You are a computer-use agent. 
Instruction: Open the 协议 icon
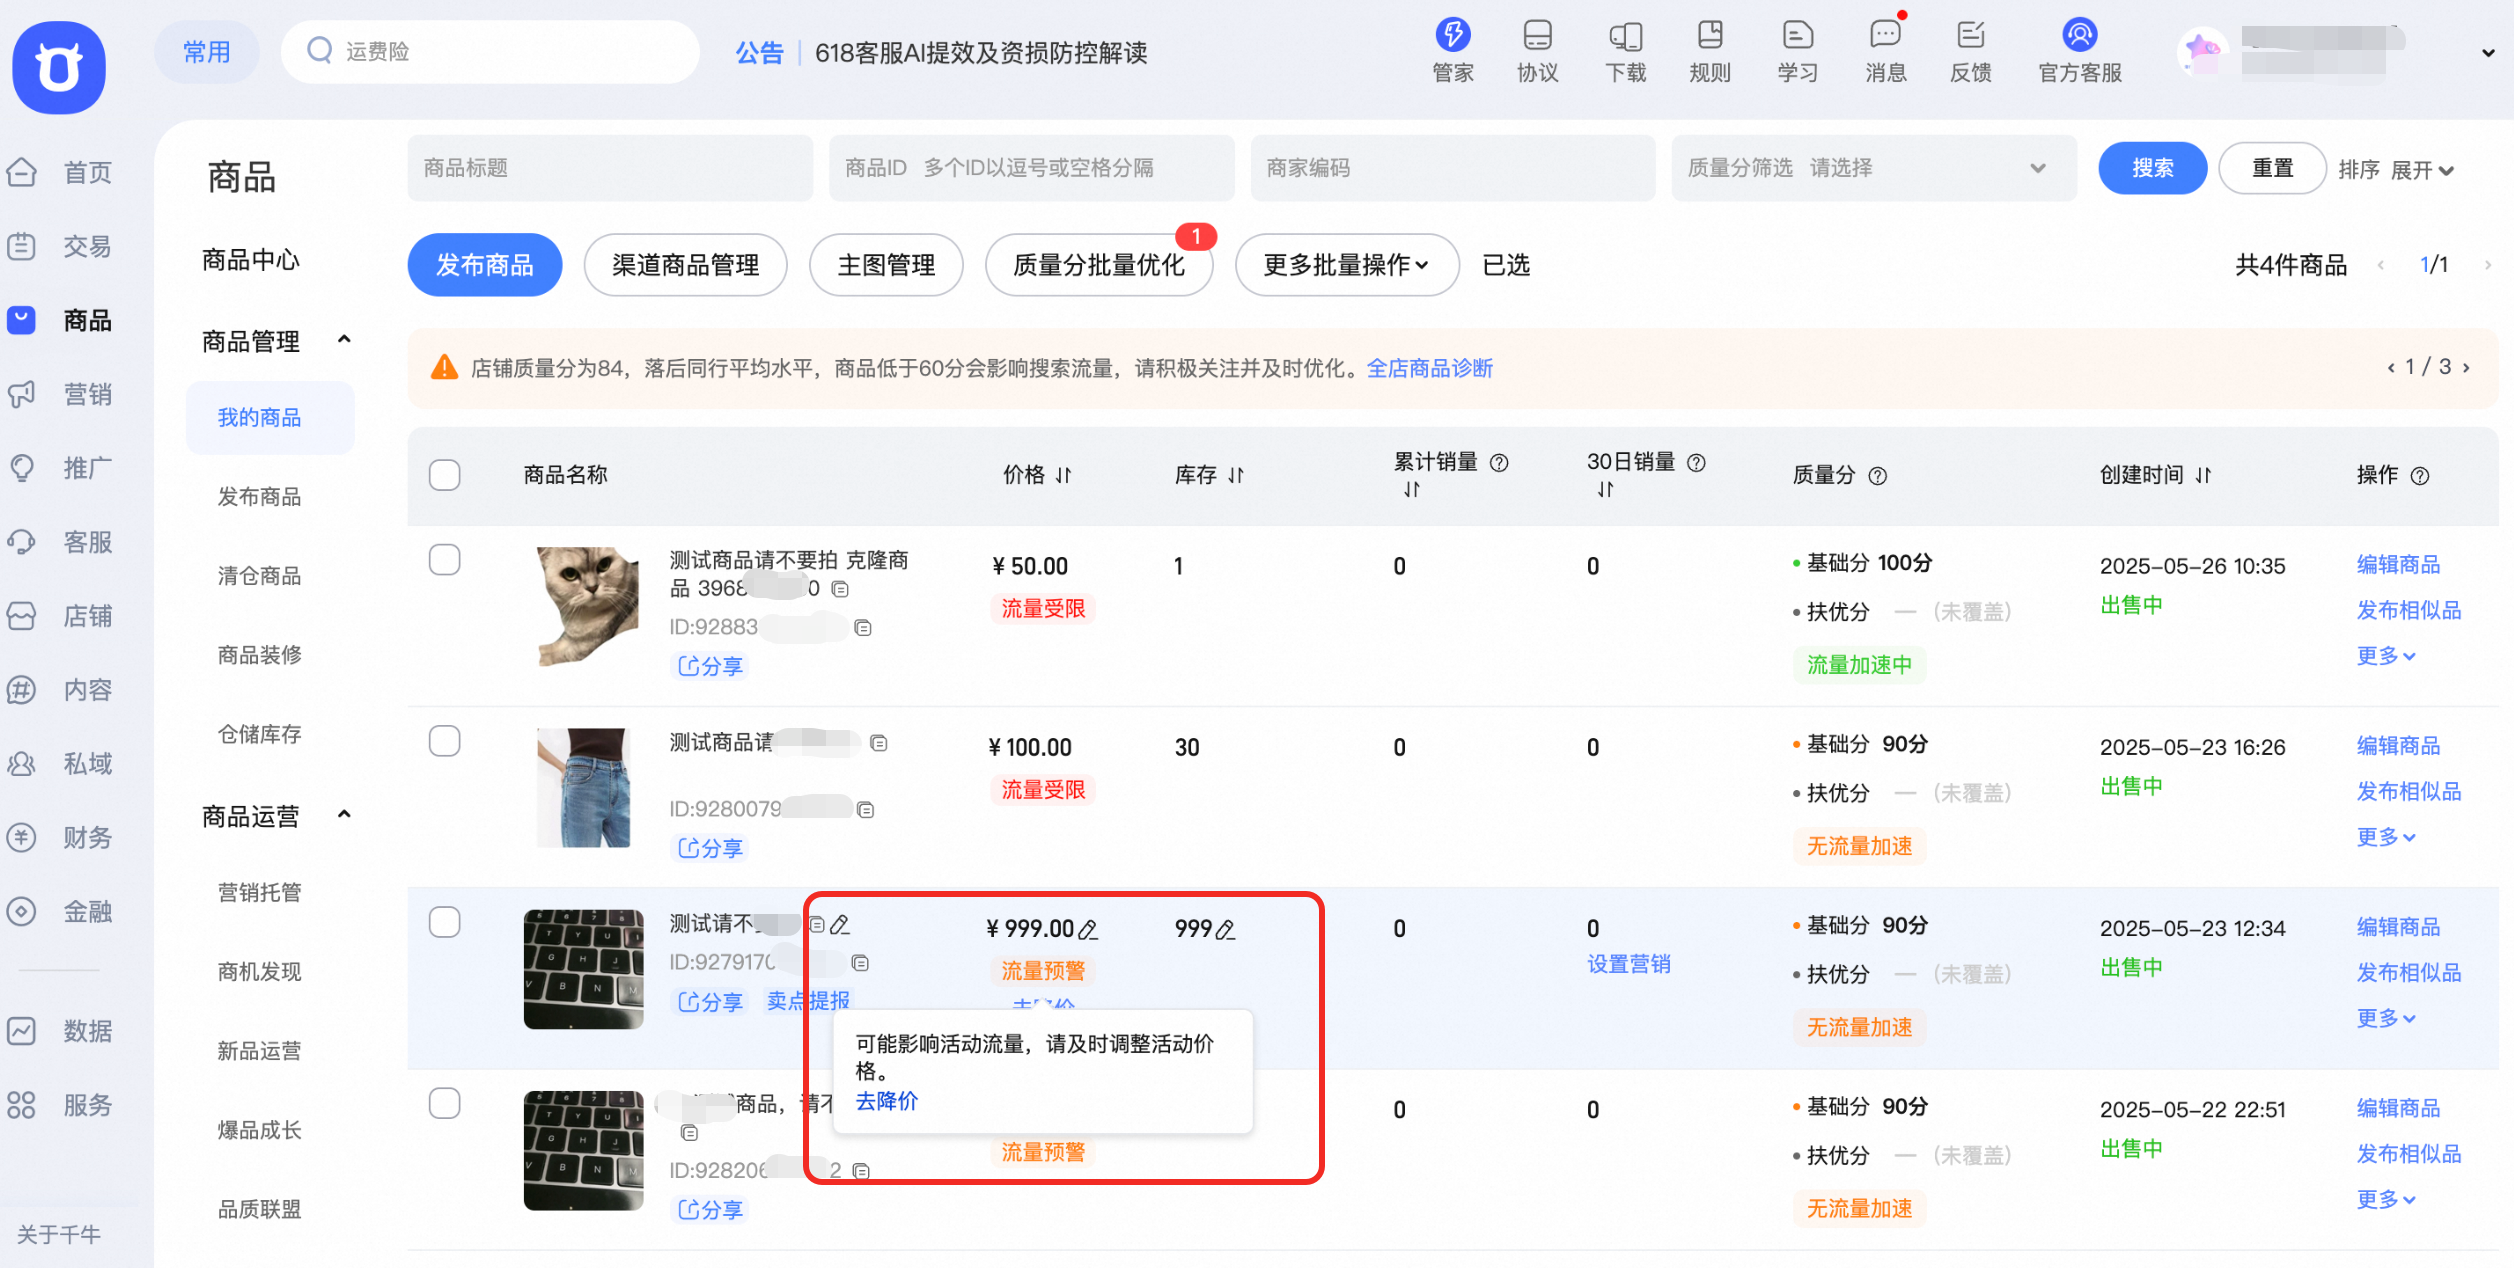click(x=1537, y=50)
